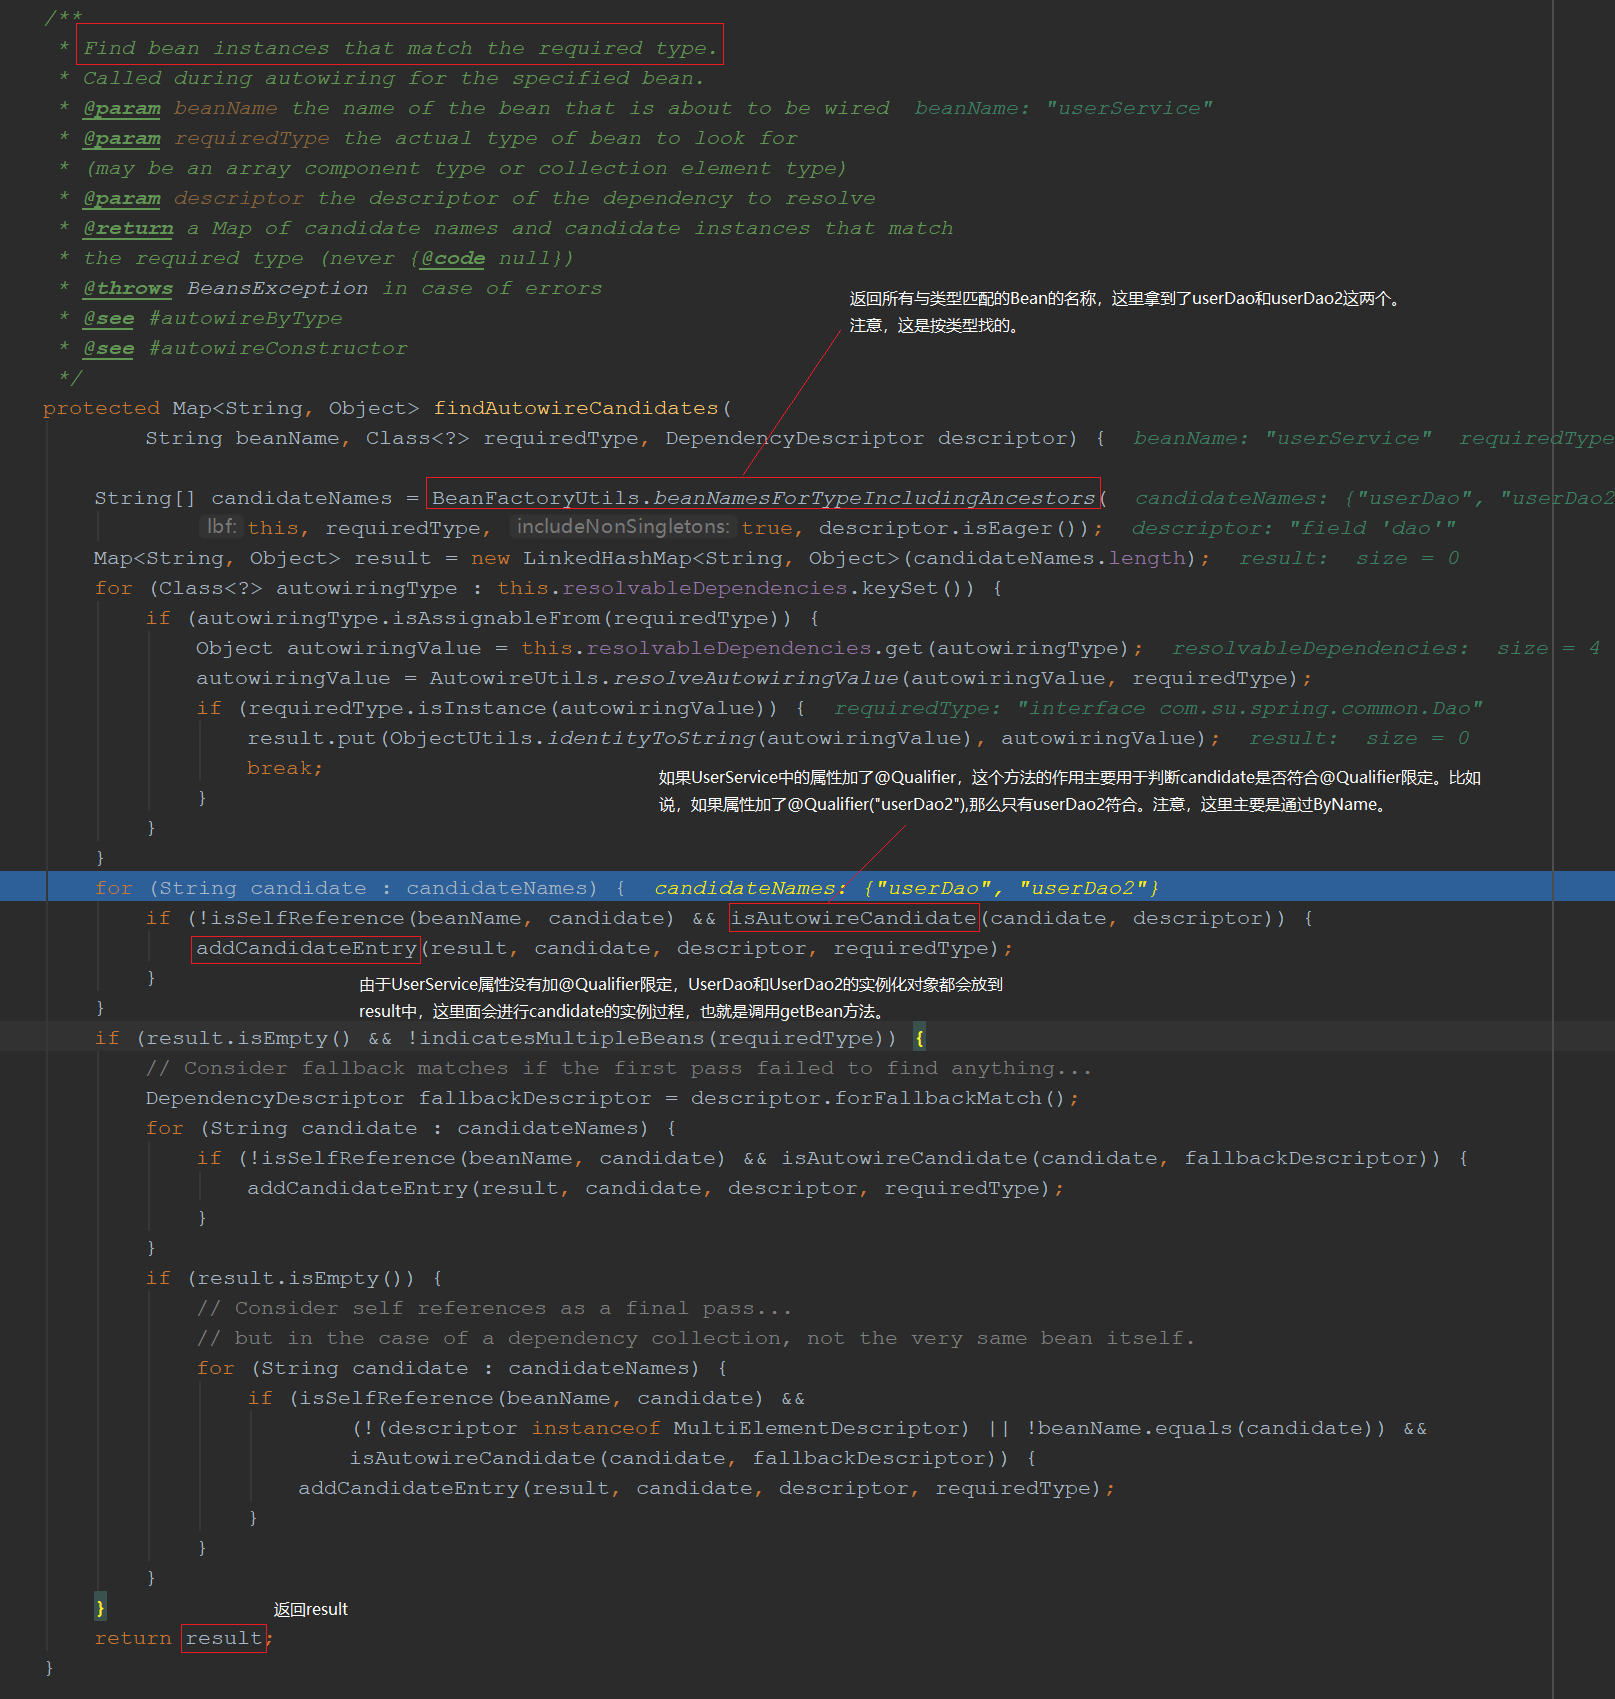Click the 'protected' keyword
This screenshot has width=1615, height=1699.
[101, 408]
